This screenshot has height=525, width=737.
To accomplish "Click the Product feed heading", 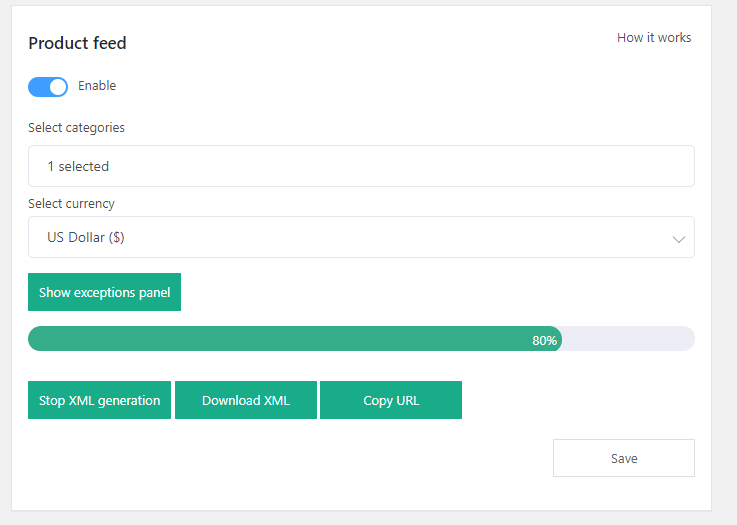I will [77, 43].
